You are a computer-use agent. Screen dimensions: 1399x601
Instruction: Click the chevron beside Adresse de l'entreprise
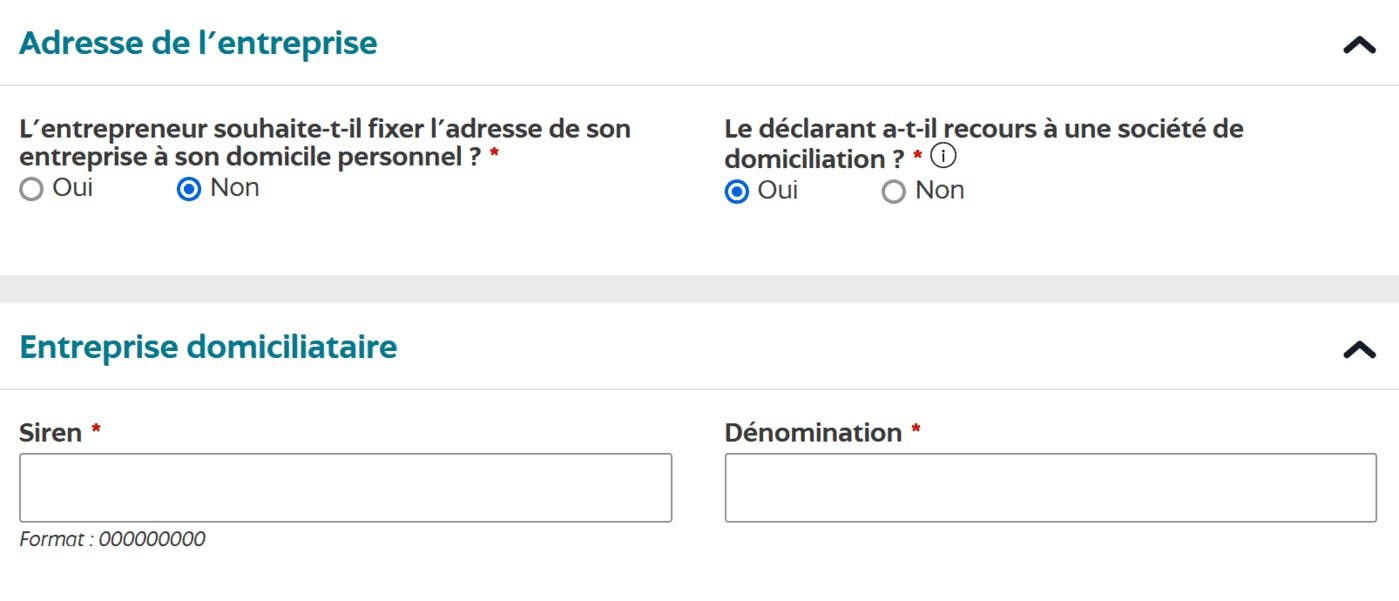click(x=1357, y=42)
